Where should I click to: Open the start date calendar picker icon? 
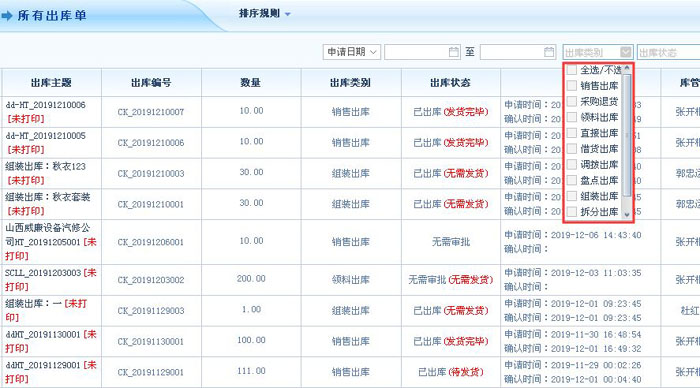coord(454,52)
